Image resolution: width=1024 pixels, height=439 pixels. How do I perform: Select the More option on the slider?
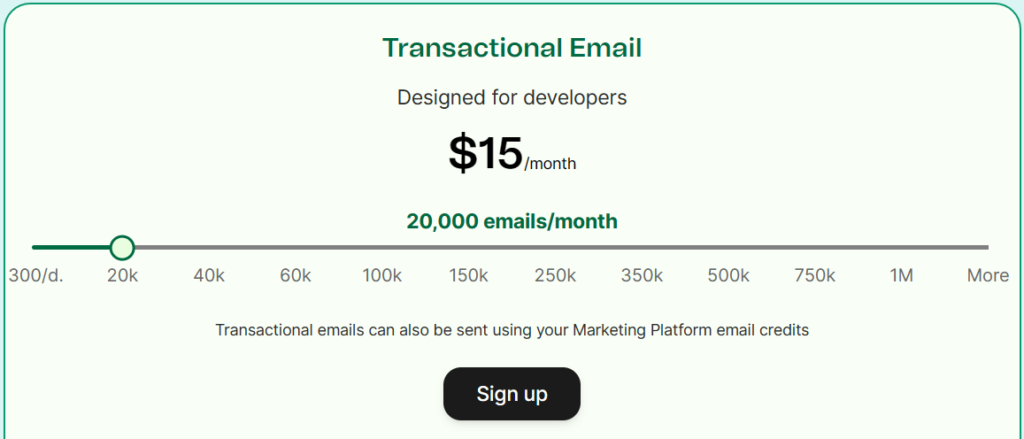(987, 276)
